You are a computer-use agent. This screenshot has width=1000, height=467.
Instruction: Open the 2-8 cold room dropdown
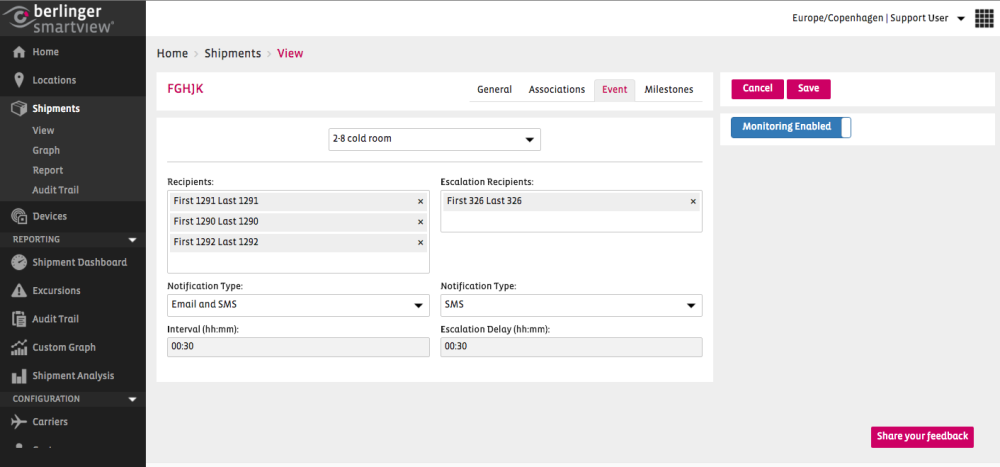click(435, 139)
